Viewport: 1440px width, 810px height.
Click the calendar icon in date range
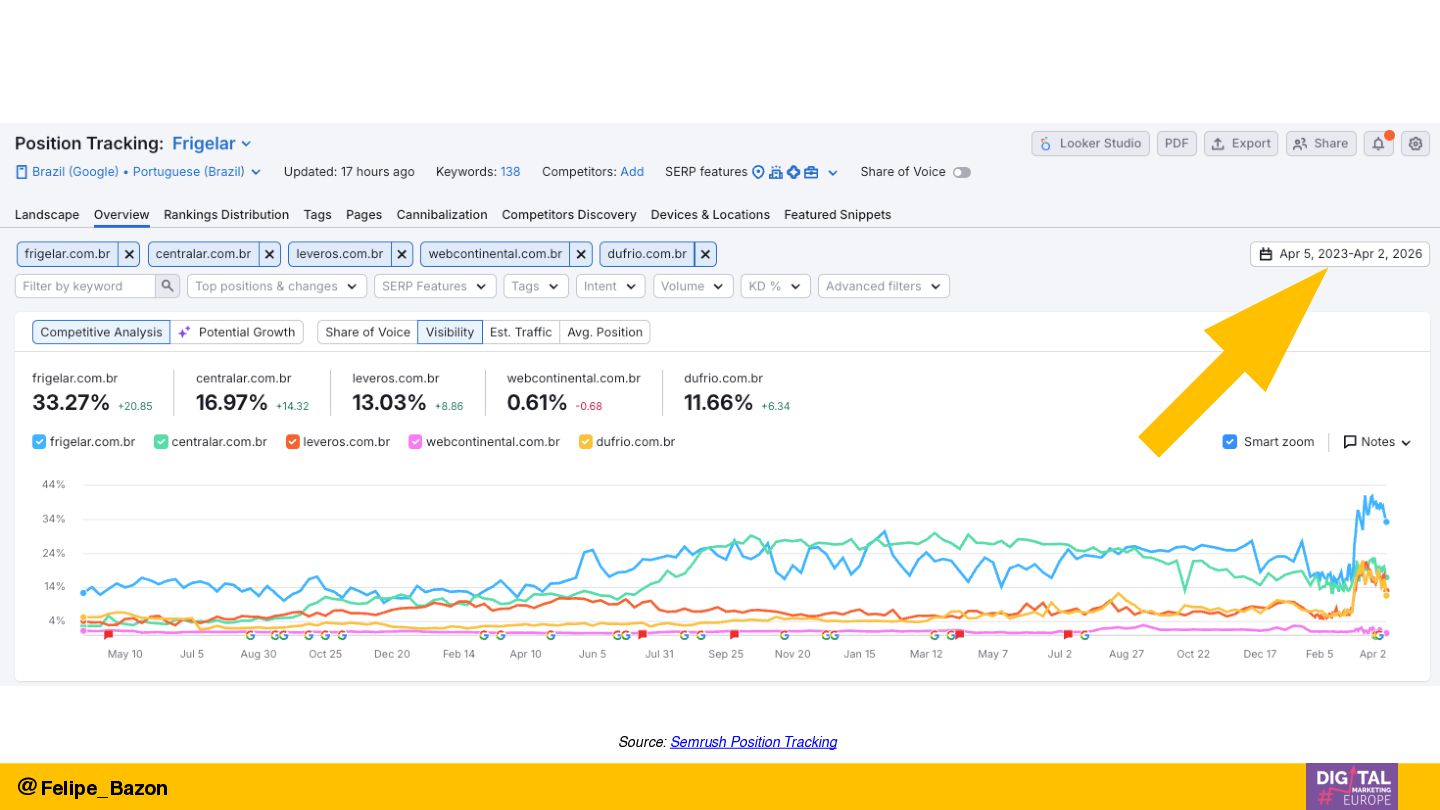[x=1265, y=254]
